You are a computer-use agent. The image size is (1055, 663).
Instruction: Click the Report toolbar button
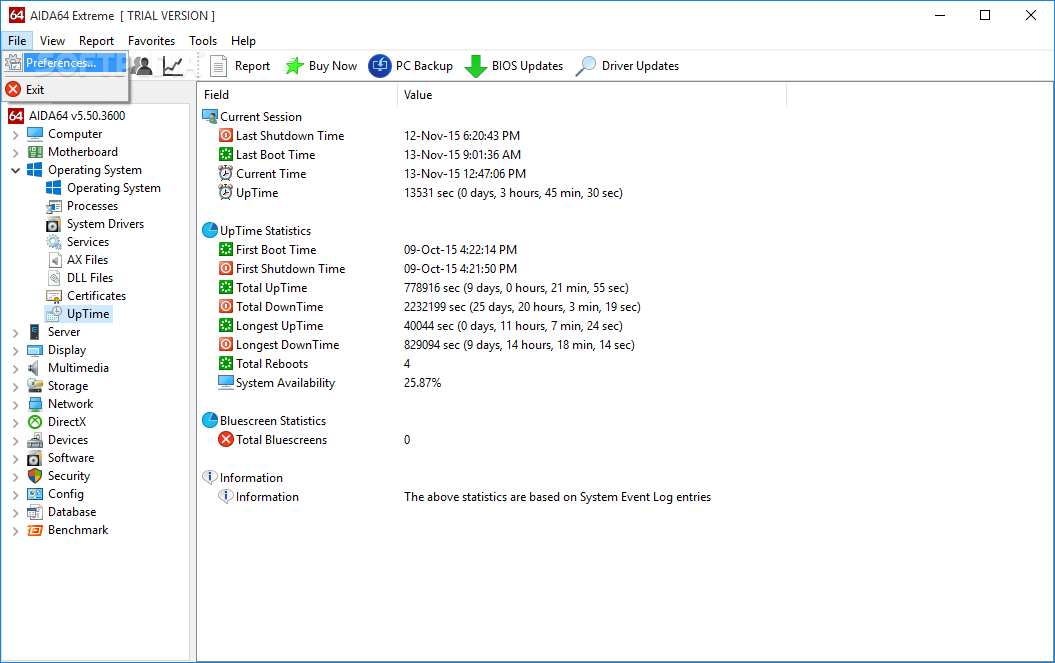(240, 66)
